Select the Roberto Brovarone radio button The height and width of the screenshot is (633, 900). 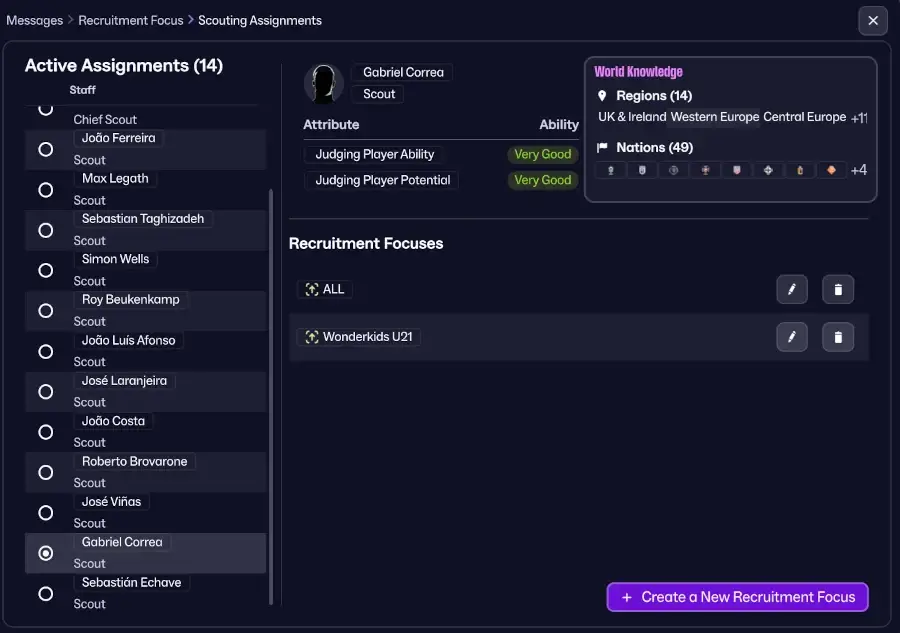pyautogui.click(x=45, y=472)
